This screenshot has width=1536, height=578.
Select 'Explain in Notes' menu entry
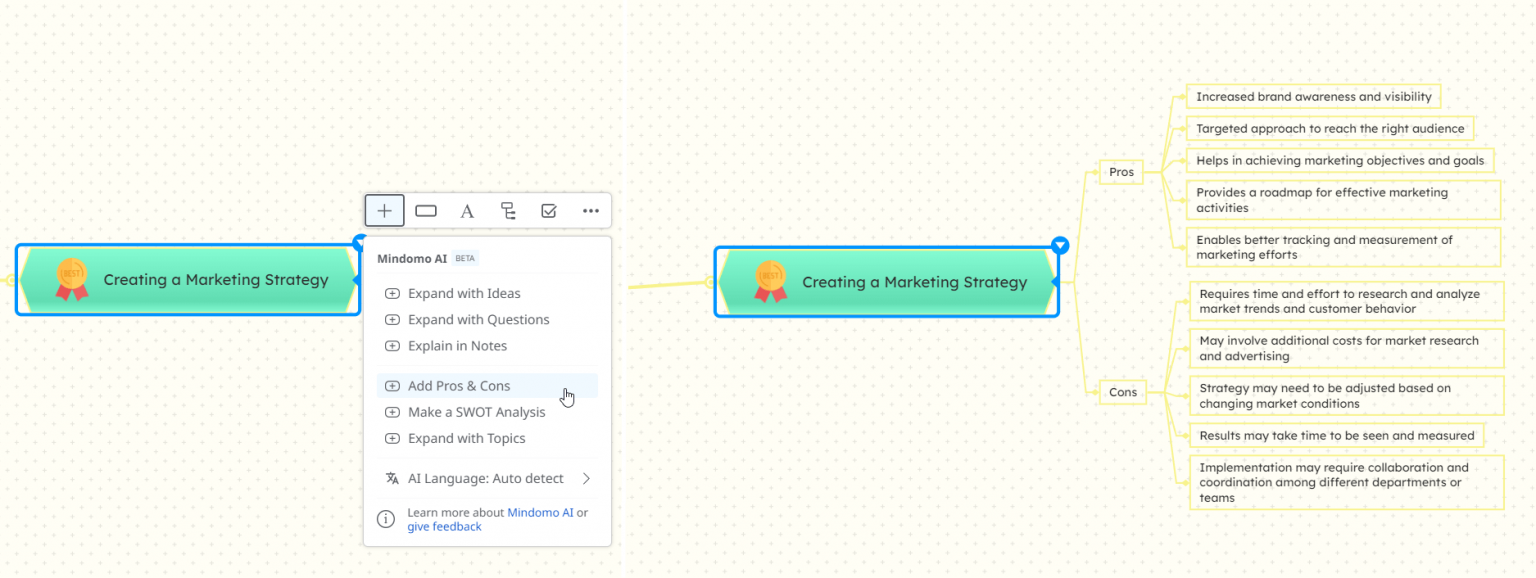pos(457,346)
